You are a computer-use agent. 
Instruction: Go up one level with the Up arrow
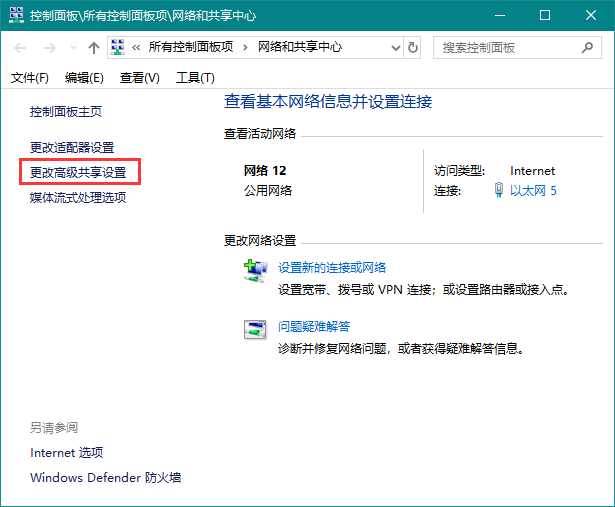coord(94,48)
